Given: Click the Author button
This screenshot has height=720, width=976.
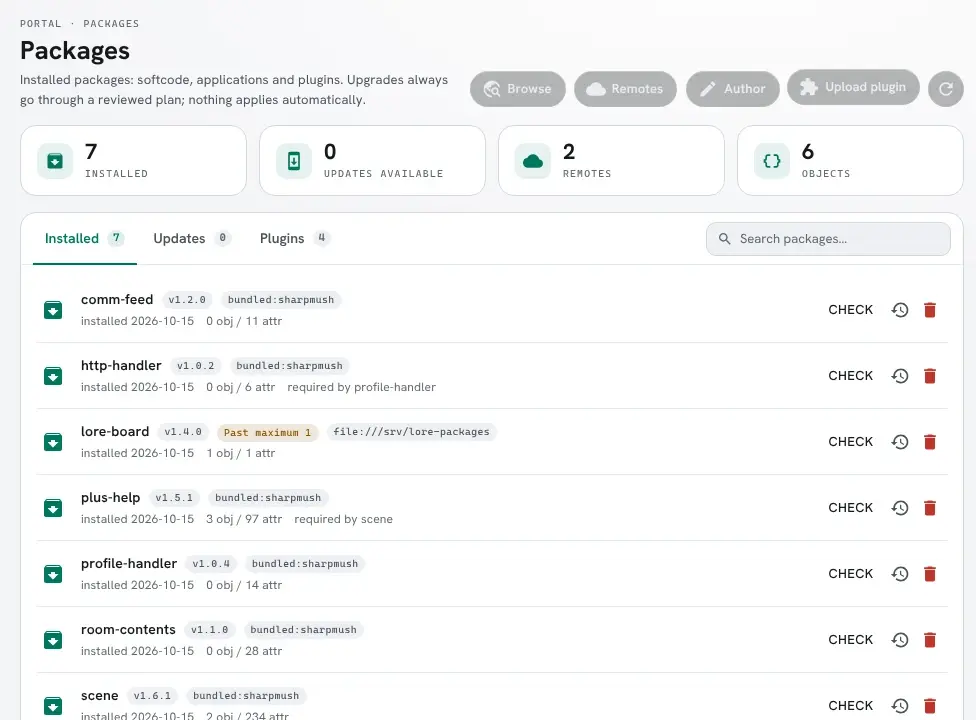Looking at the screenshot, I should coord(733,89).
